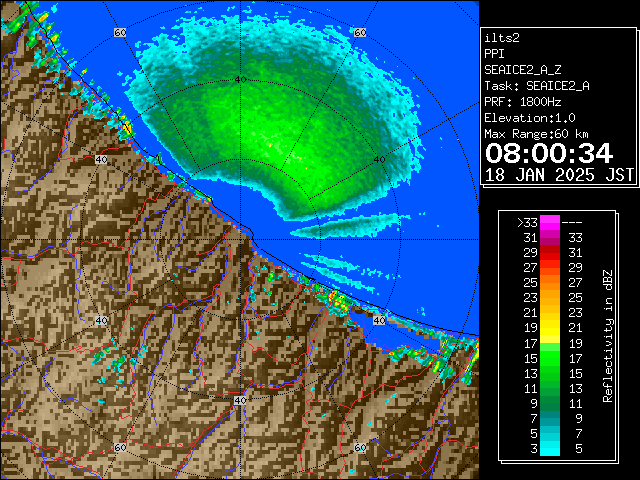Click the "PRF: 1800Hz" value
This screenshot has width=640, height=480.
tap(522, 102)
